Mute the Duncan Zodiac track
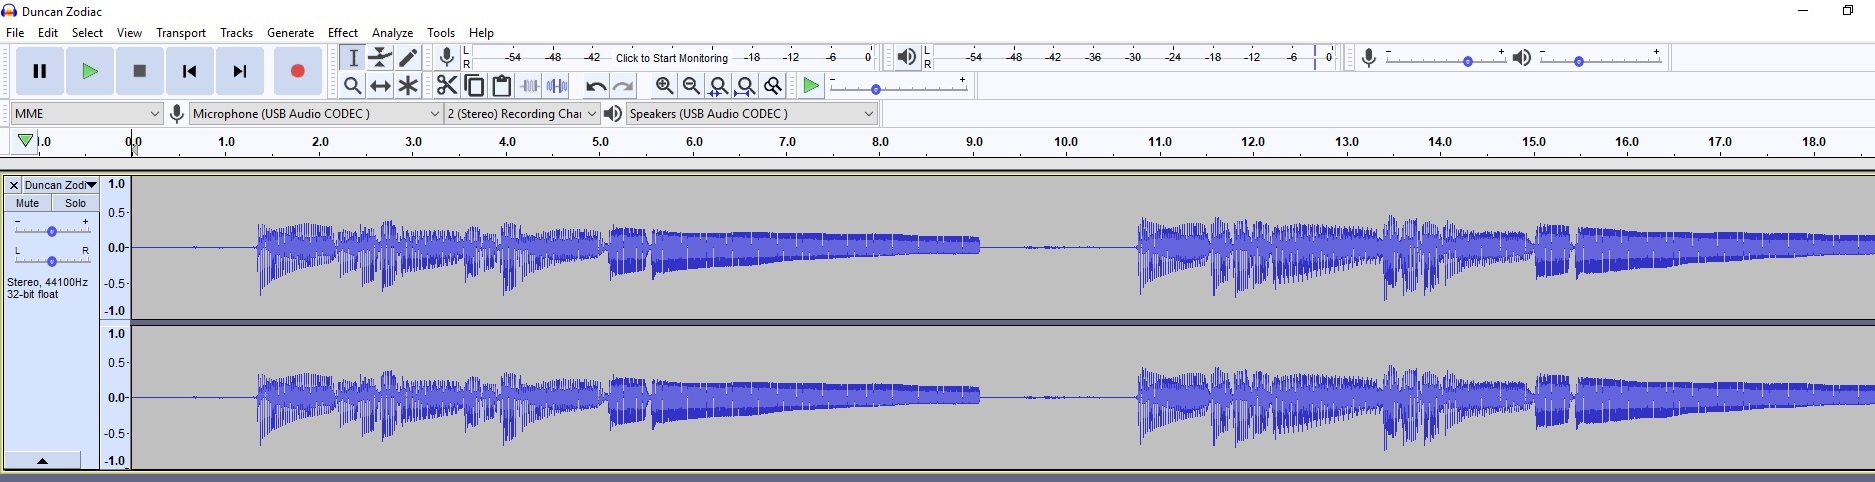 pyautogui.click(x=28, y=203)
